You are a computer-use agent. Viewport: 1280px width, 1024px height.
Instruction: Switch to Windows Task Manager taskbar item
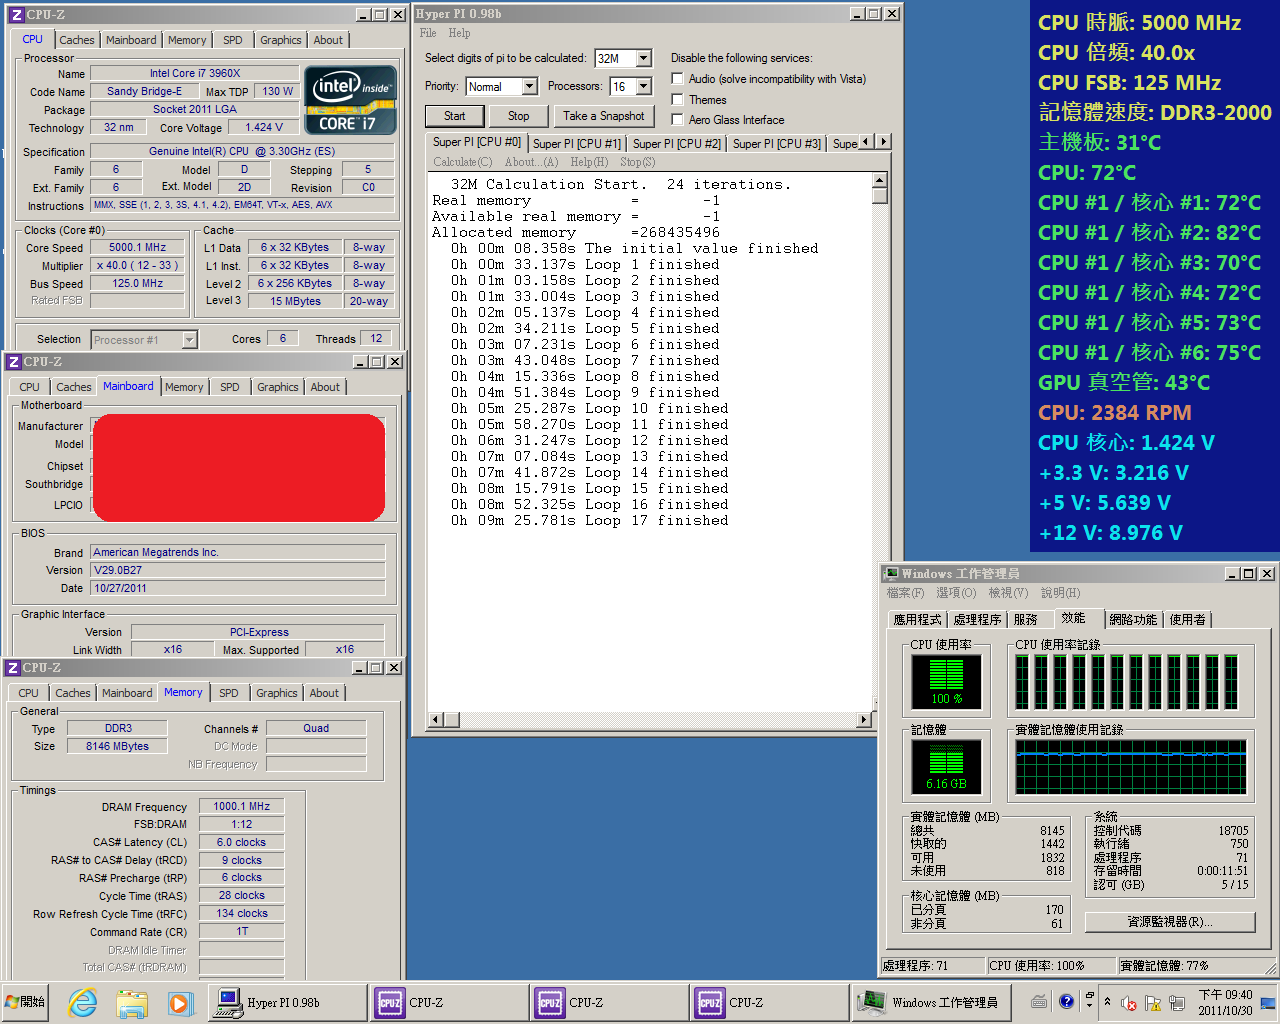(931, 1002)
